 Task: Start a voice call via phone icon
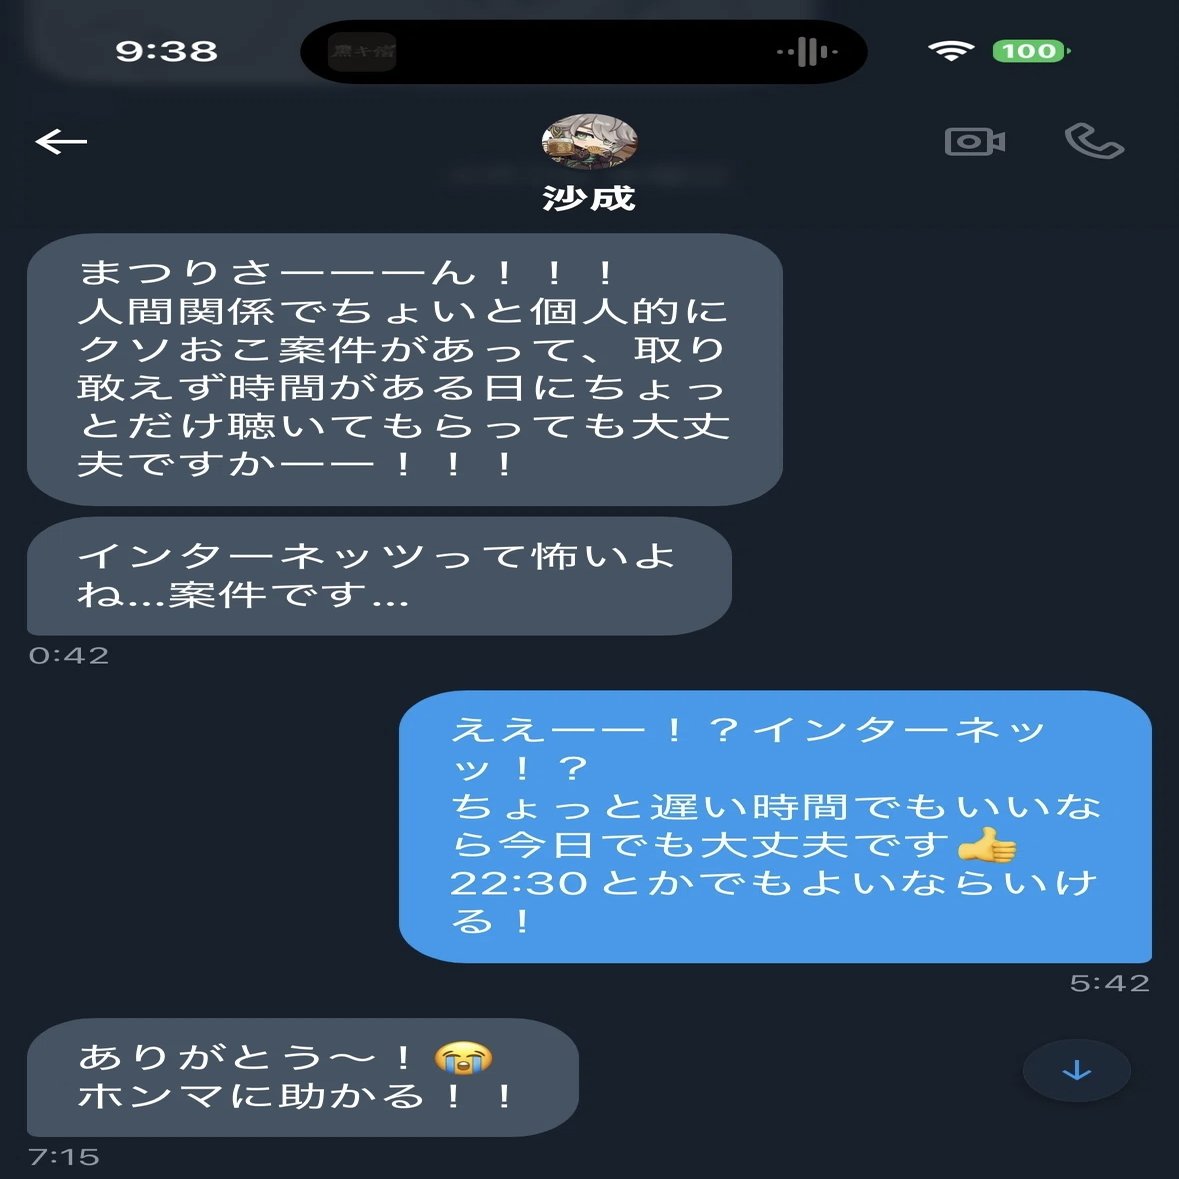pos(1094,141)
